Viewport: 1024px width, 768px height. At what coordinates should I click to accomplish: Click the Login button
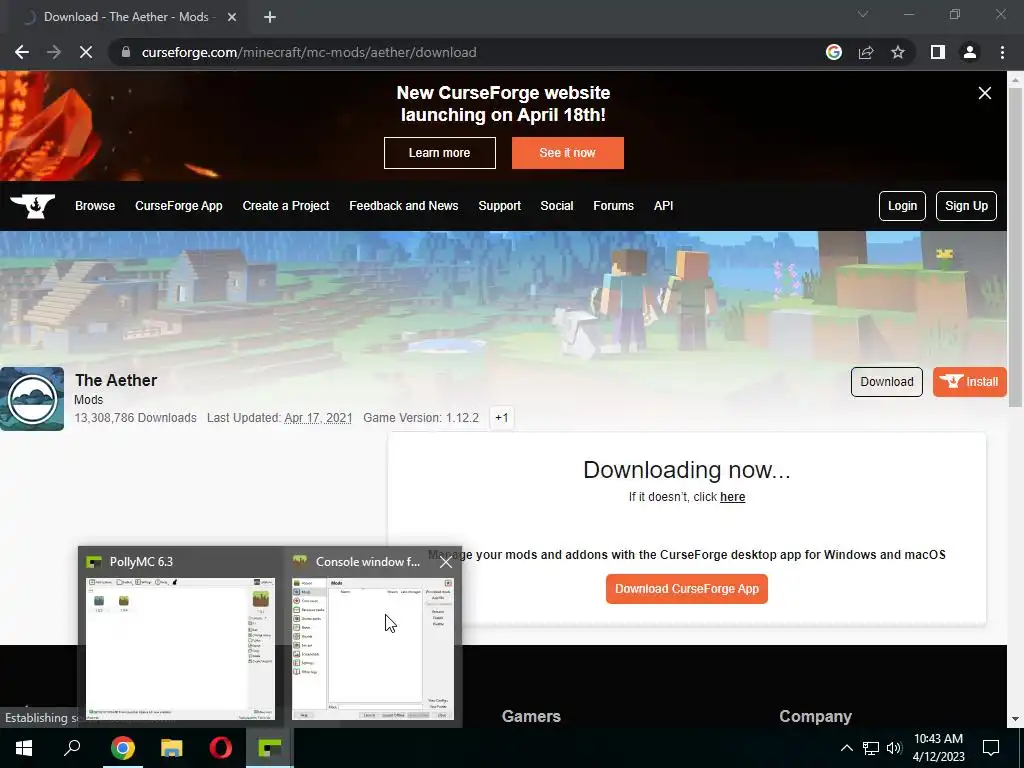pyautogui.click(x=903, y=206)
